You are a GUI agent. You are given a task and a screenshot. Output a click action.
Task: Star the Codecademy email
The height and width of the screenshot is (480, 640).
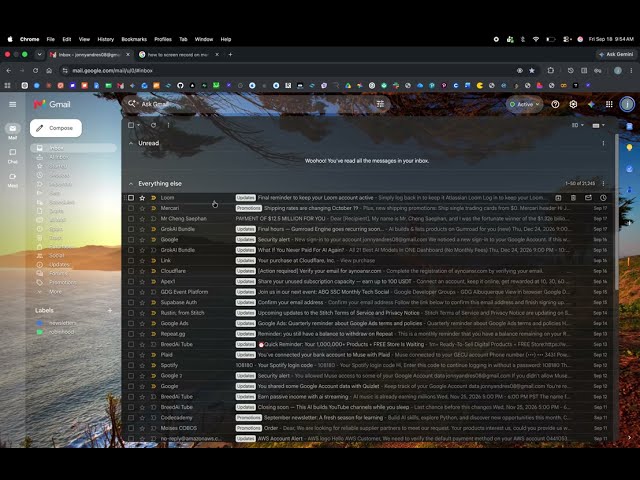click(x=142, y=418)
